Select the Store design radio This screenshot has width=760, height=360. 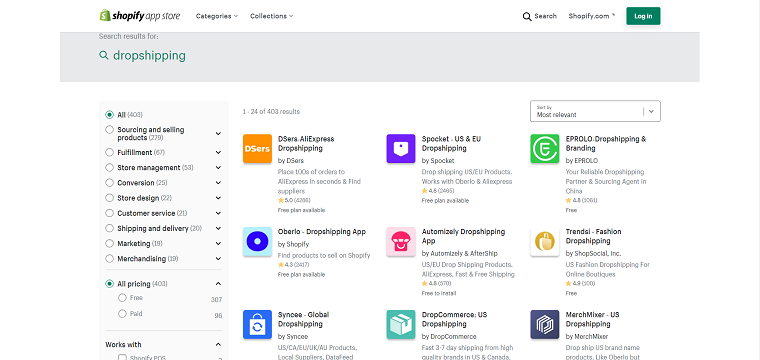(x=110, y=198)
